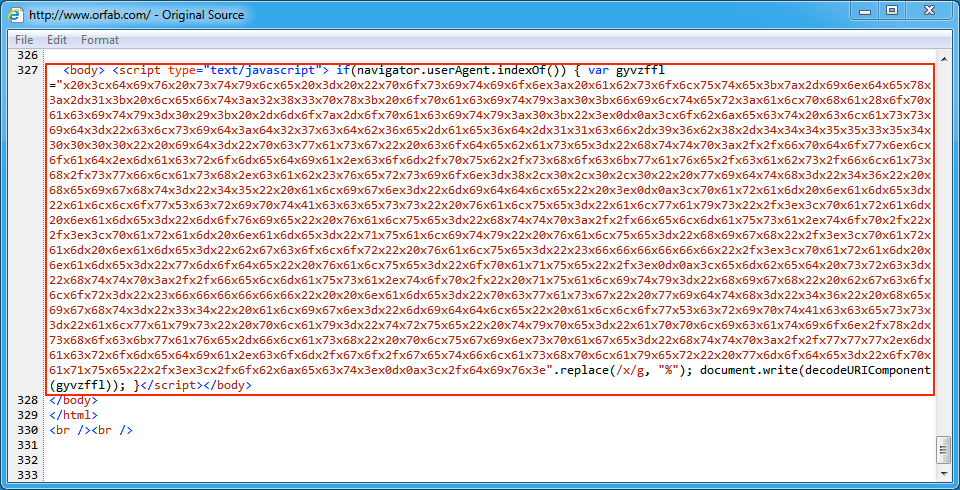Click the <br /><br /> text on line 330
Viewport: 960px width, 490px height.
click(x=91, y=430)
